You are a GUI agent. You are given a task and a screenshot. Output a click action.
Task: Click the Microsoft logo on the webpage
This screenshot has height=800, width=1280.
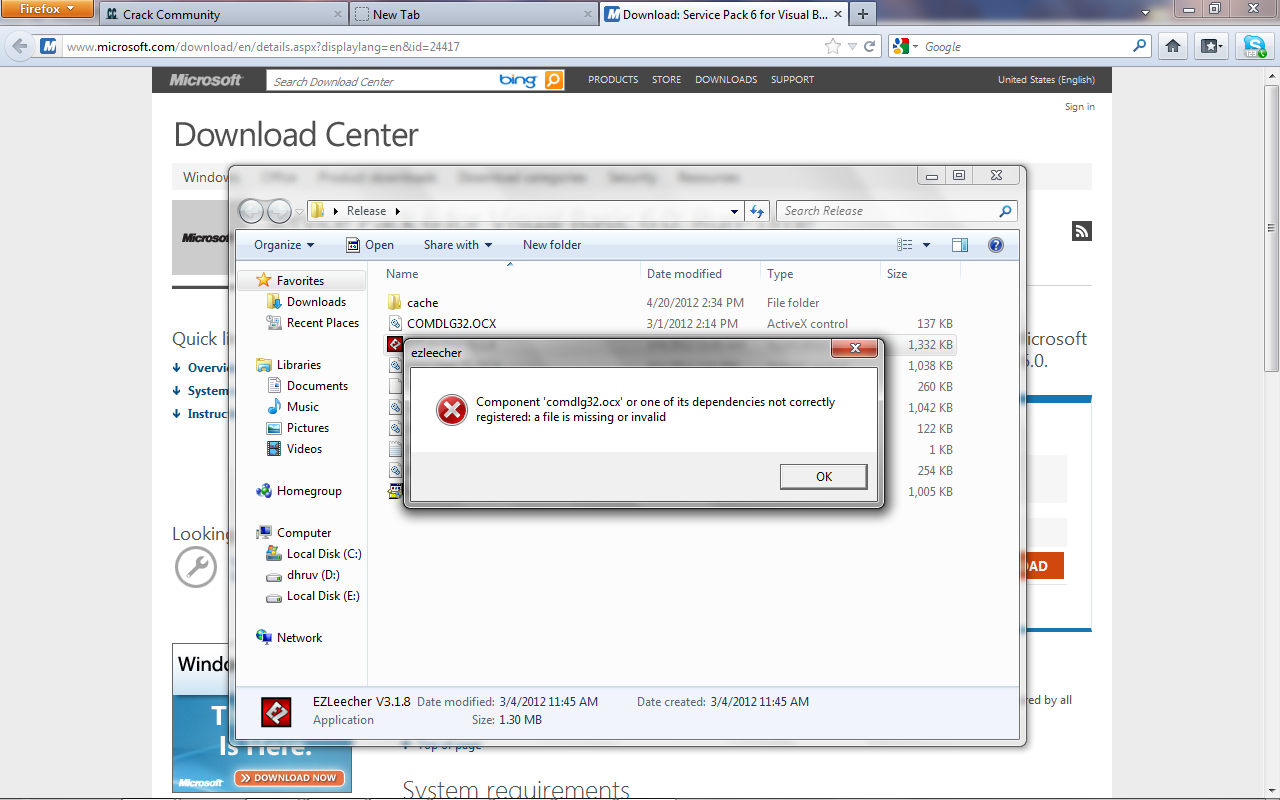(205, 80)
